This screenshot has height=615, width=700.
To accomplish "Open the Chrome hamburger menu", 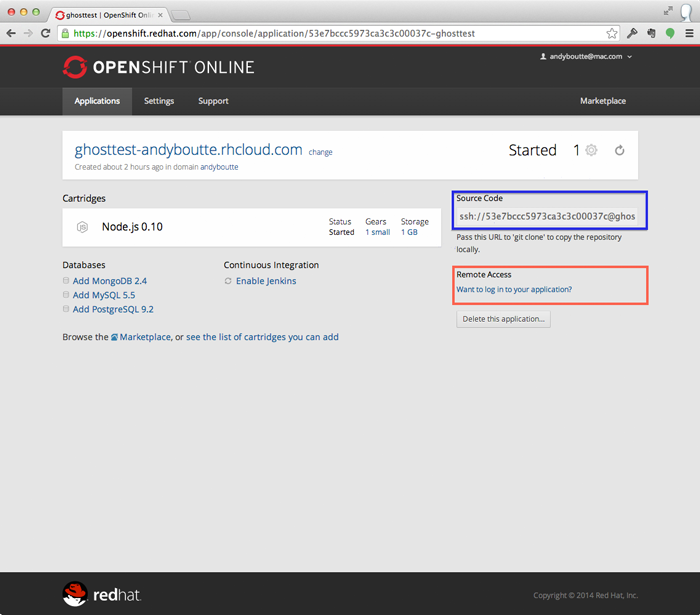I will tap(689, 33).
